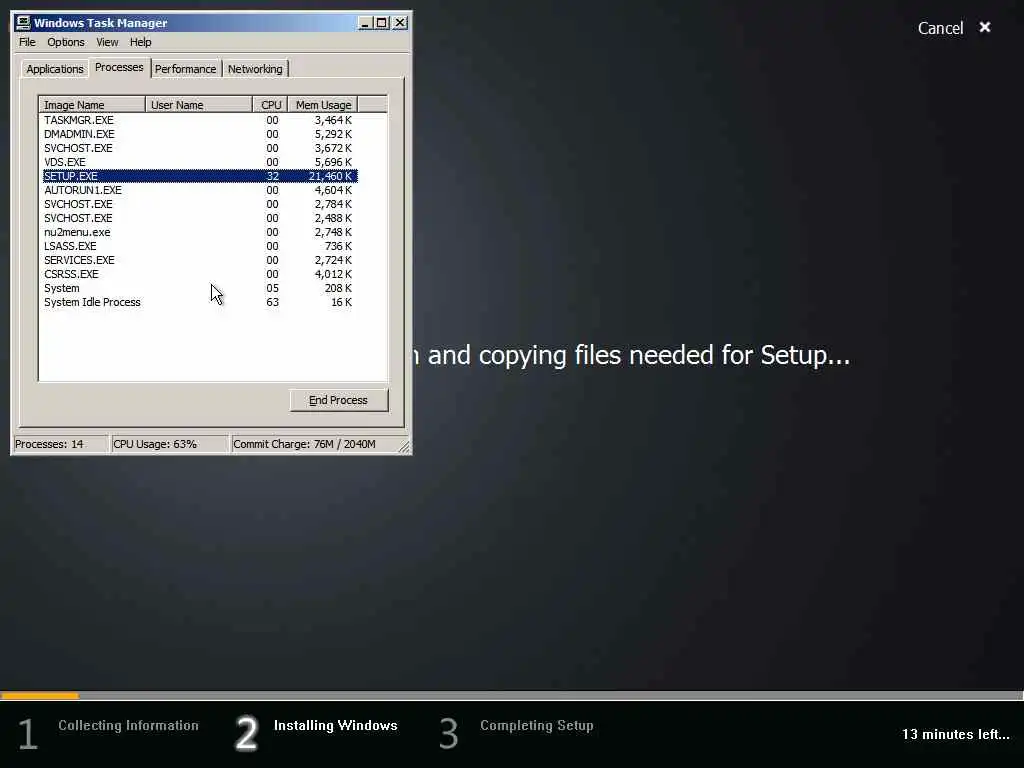Select the highlighted SETUP.EXE process

tap(199, 176)
